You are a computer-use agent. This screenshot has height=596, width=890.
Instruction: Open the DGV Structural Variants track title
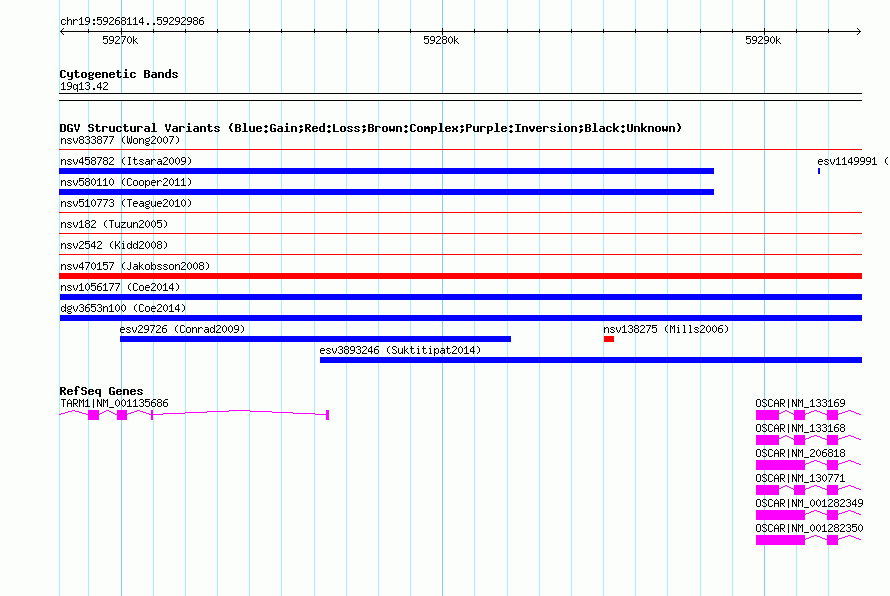pos(371,128)
